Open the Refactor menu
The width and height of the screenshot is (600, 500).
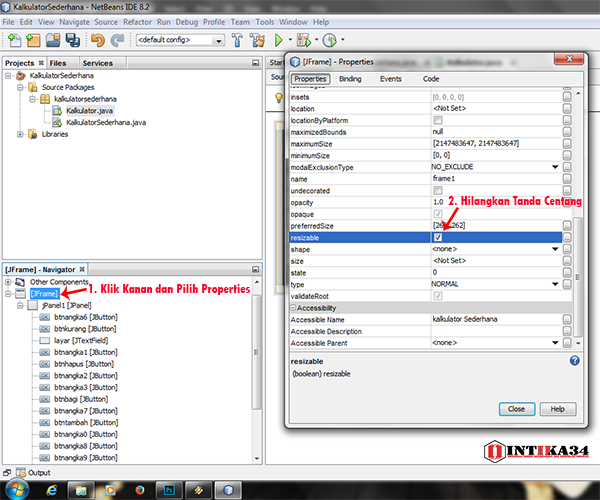[137, 22]
